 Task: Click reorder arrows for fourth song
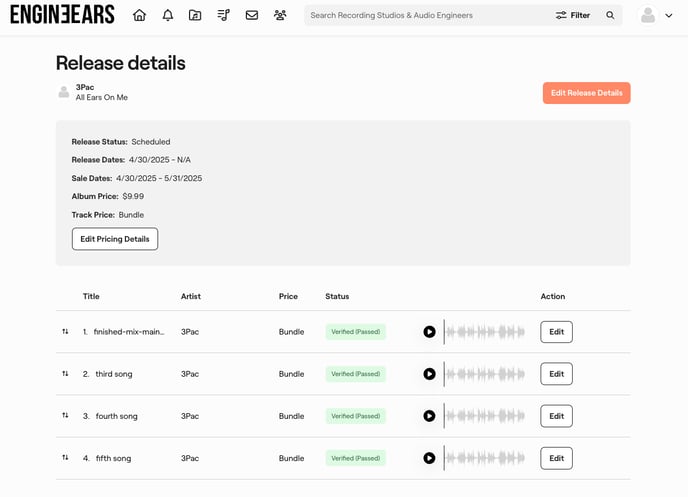65,416
